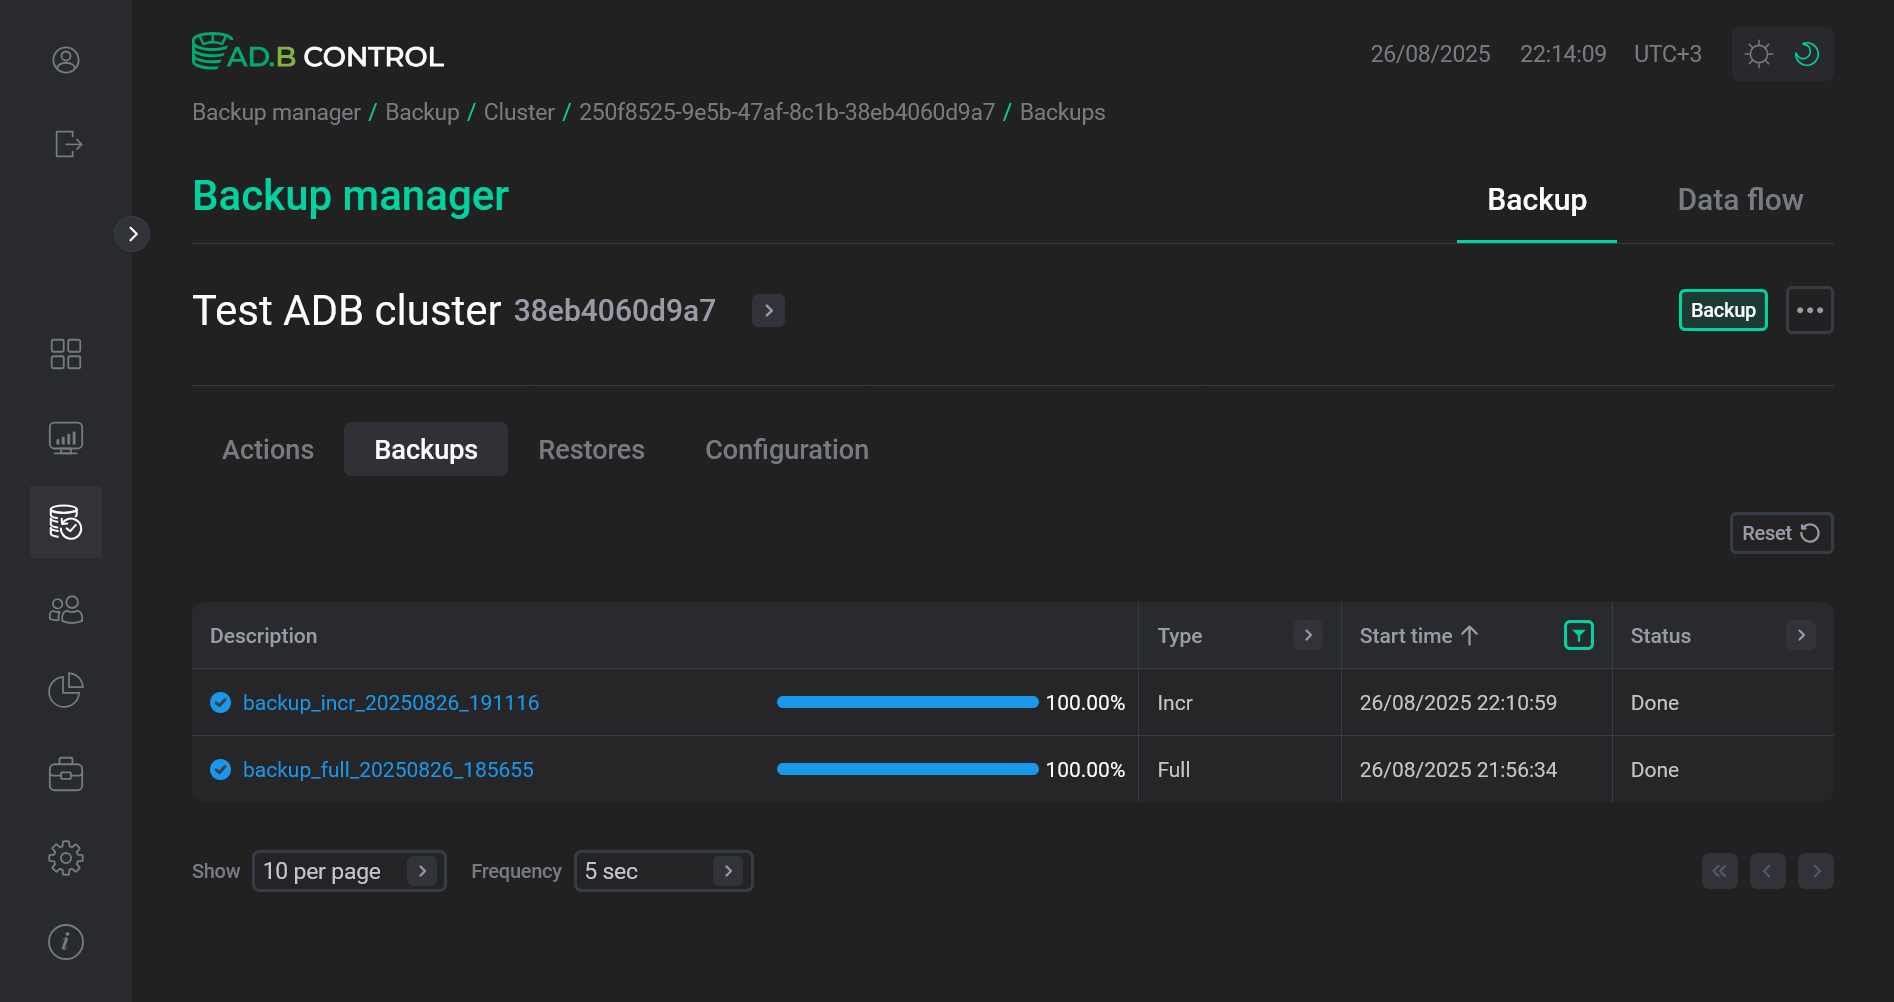The height and width of the screenshot is (1002, 1894).
Task: Open backup_incr_20250826_191116 link
Action: point(391,703)
